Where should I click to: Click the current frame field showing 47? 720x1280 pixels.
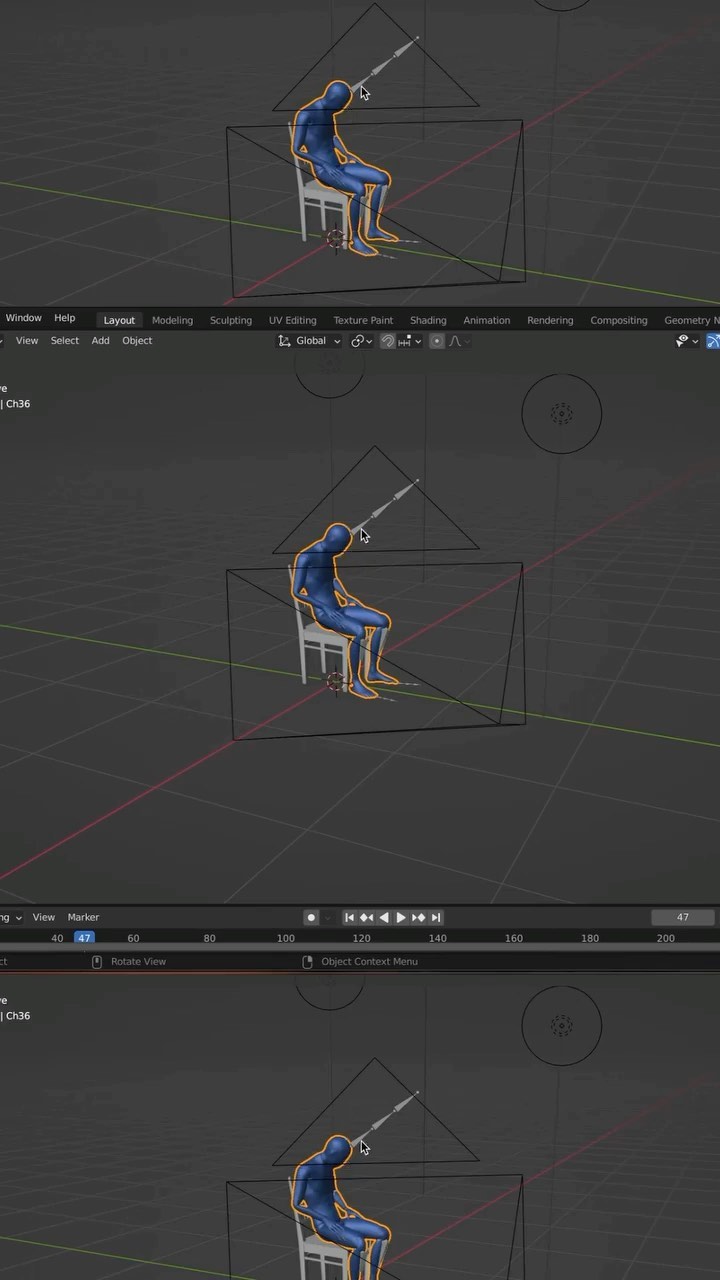point(683,917)
